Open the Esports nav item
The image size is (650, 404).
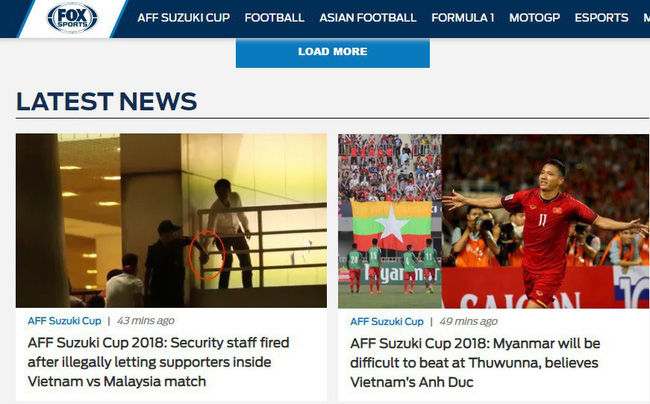tap(601, 18)
